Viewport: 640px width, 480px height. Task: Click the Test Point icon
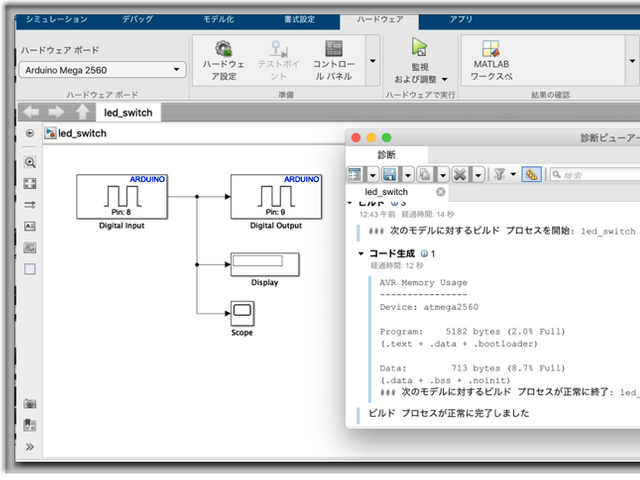pos(278,49)
